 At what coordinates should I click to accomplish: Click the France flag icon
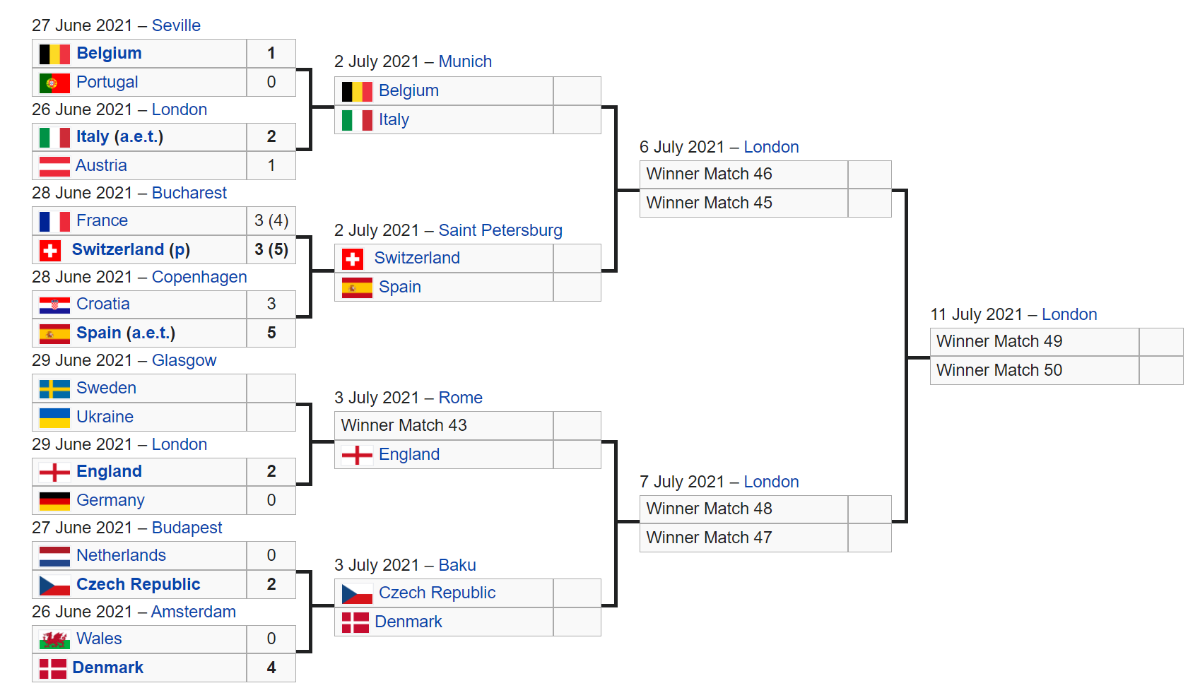54,221
